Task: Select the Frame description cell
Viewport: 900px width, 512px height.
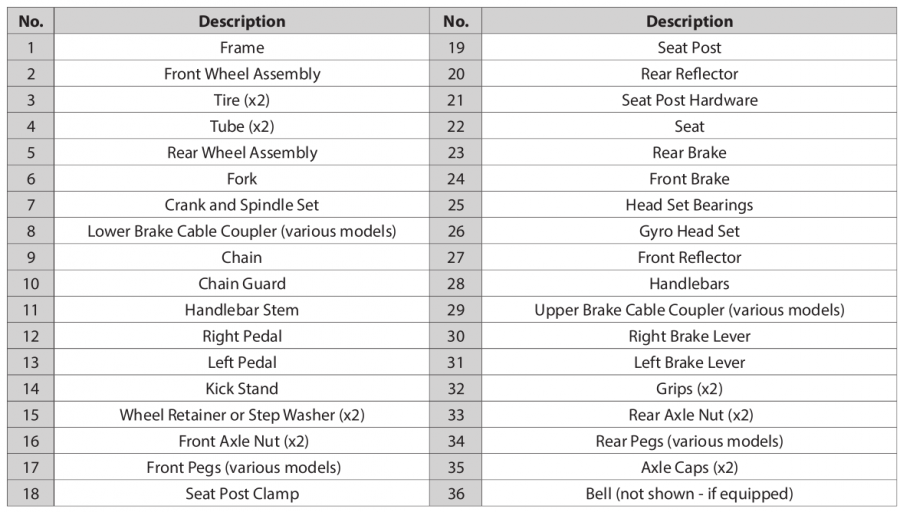Action: [242, 48]
